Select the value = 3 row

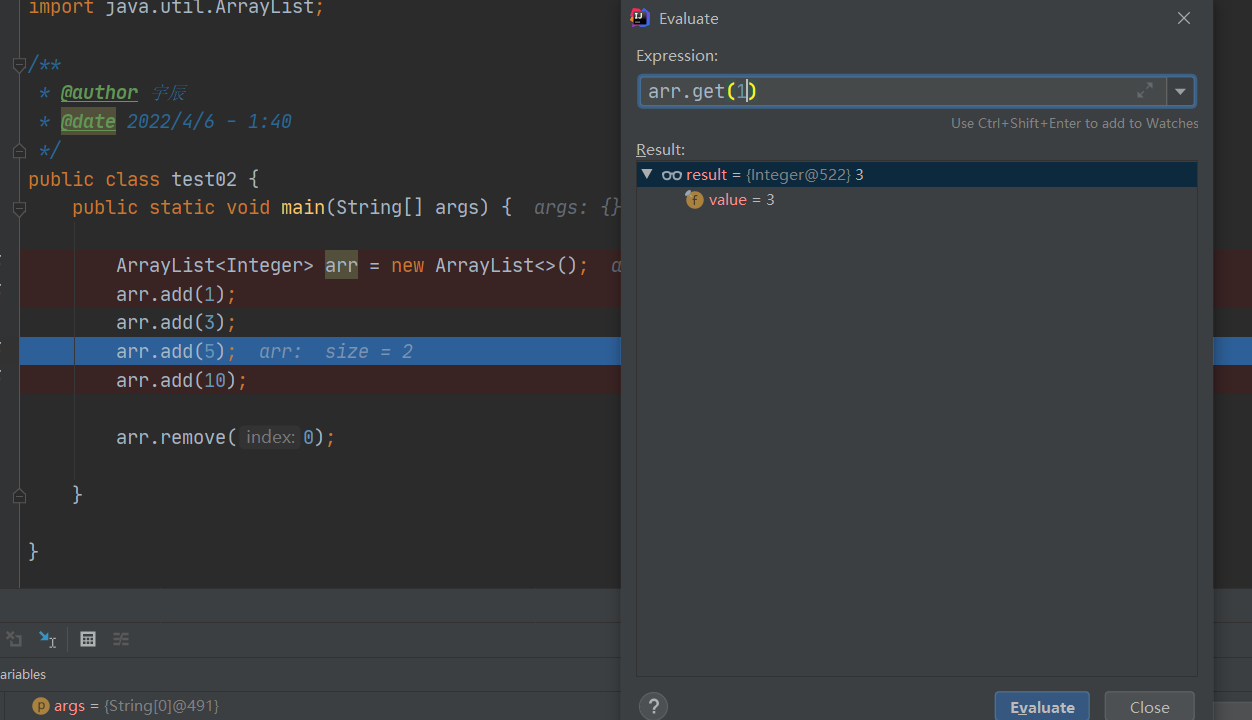pyautogui.click(x=917, y=200)
